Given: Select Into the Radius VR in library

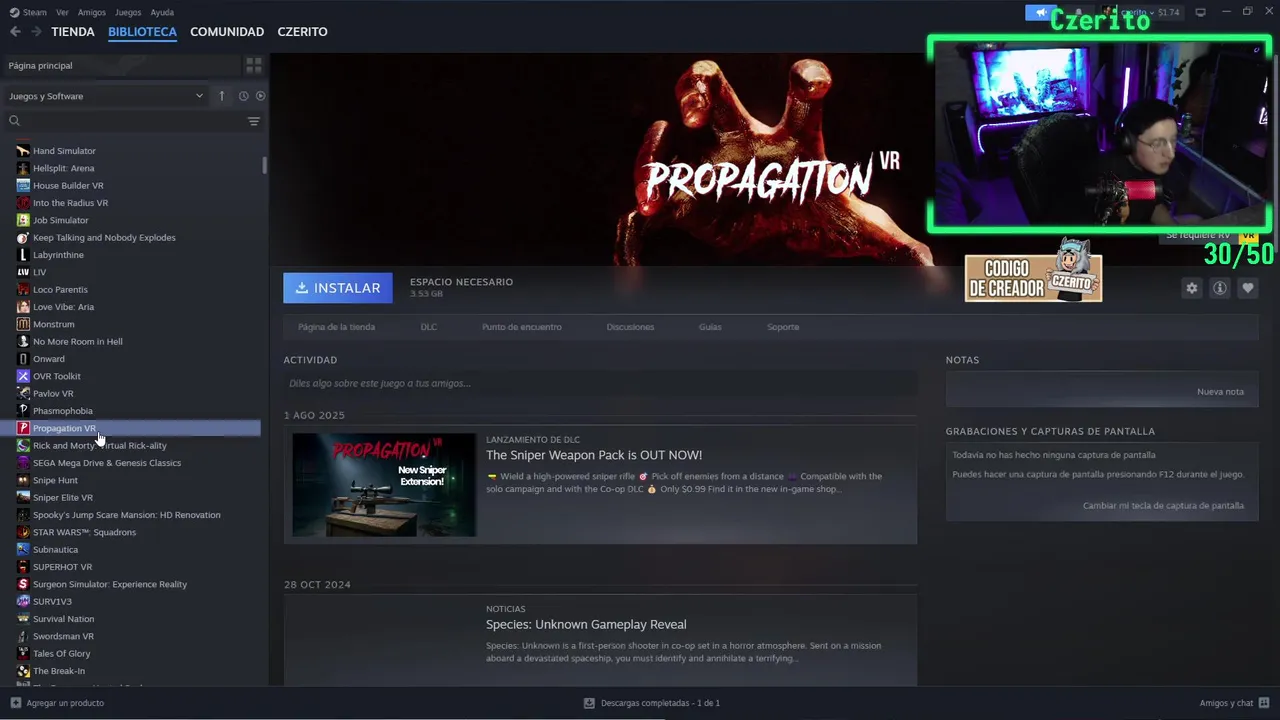Looking at the screenshot, I should (x=70, y=203).
